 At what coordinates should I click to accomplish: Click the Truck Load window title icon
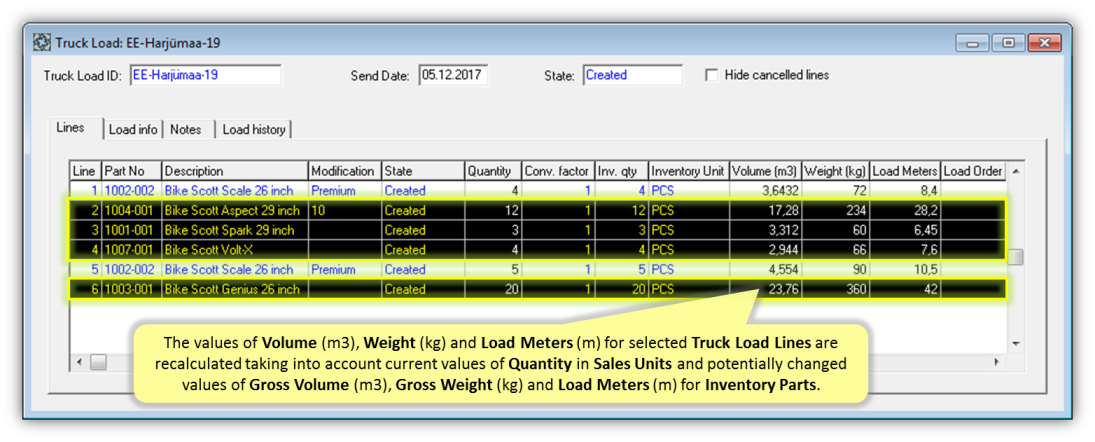(x=41, y=43)
